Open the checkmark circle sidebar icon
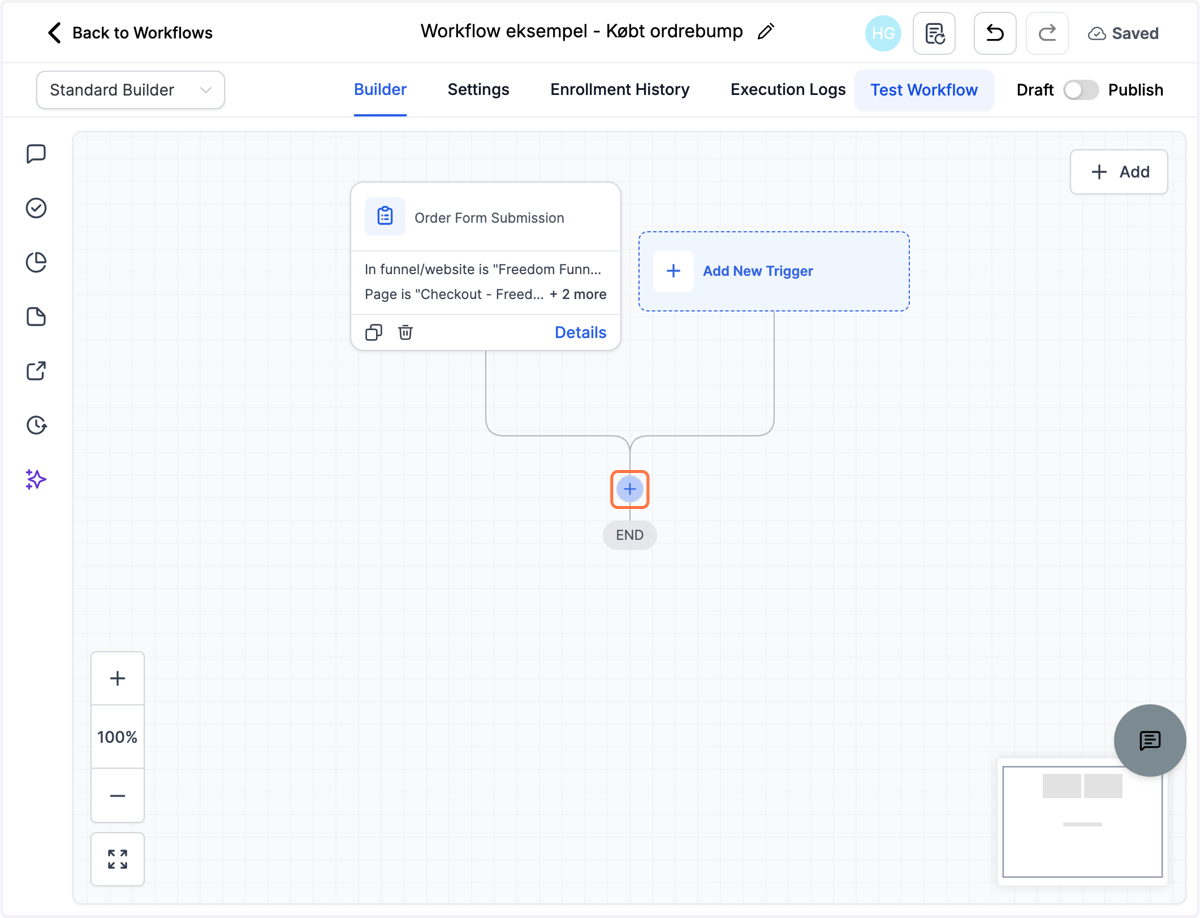This screenshot has width=1200, height=918. pyautogui.click(x=36, y=208)
